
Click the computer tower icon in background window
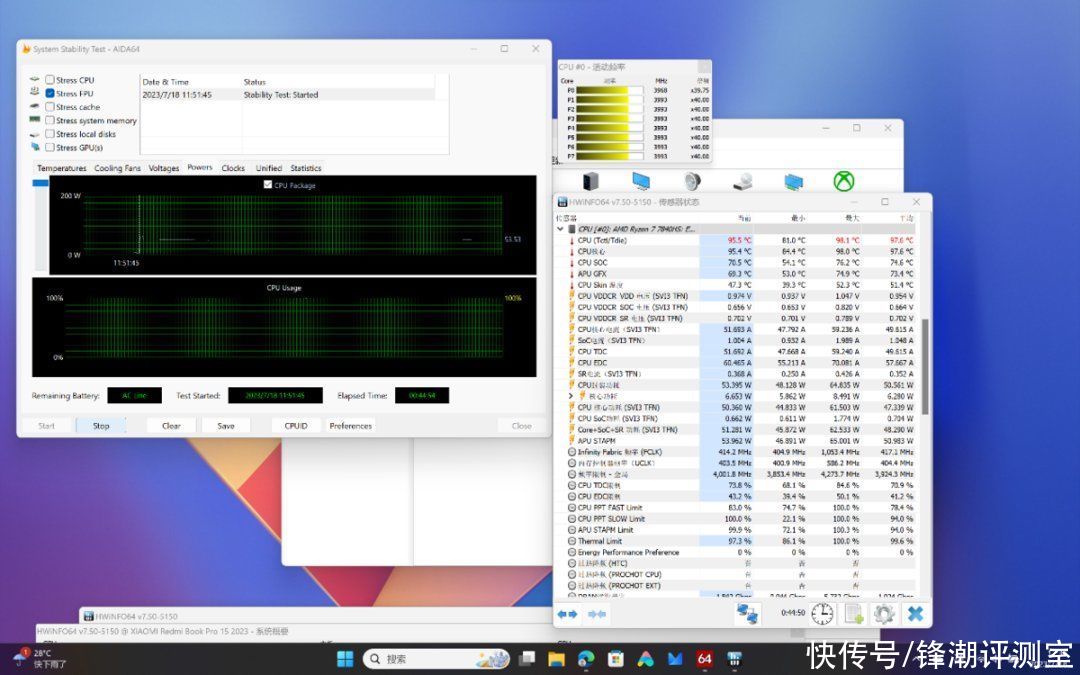pyautogui.click(x=590, y=181)
